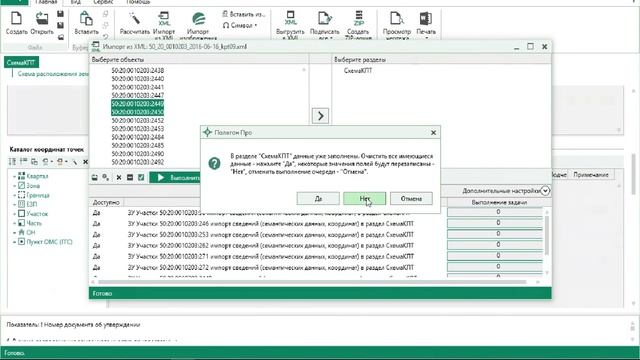Click the Выполнить run button
Viewport: 640px width, 360px height.
pos(175,178)
